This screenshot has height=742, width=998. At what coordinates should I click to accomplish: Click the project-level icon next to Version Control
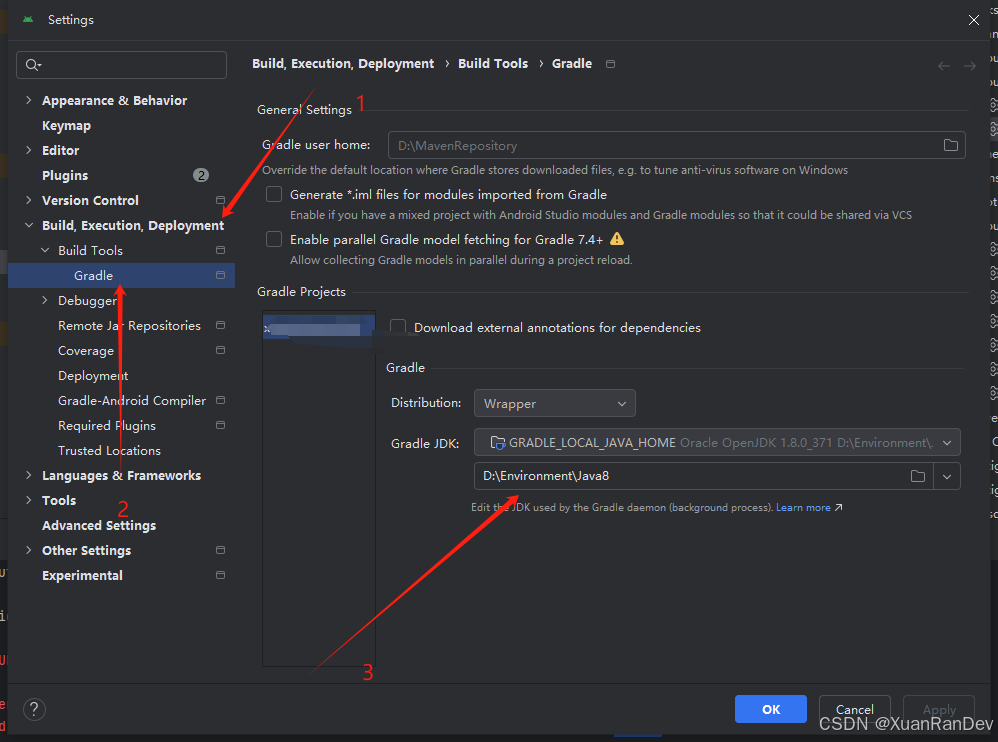(220, 201)
